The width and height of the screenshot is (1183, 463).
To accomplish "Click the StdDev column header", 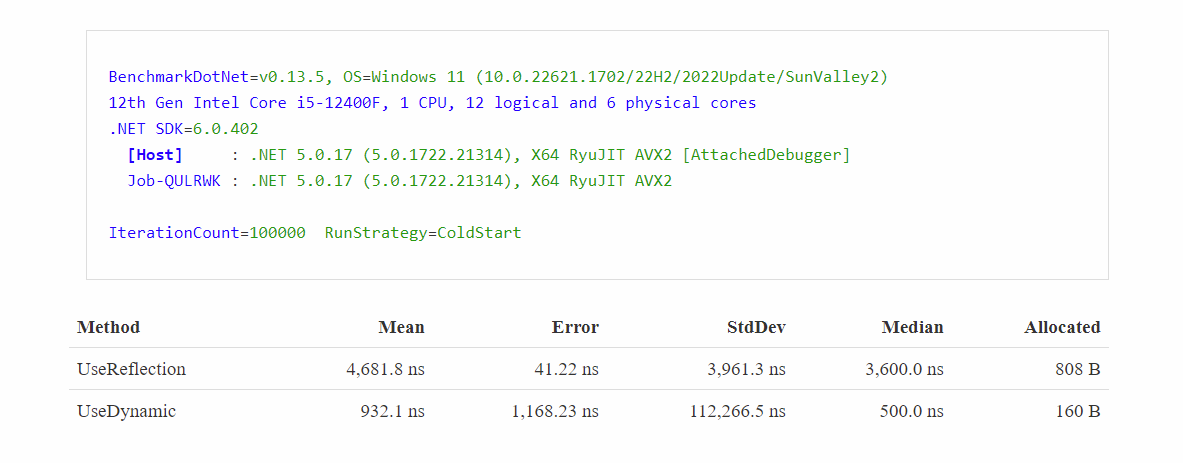I will (756, 327).
